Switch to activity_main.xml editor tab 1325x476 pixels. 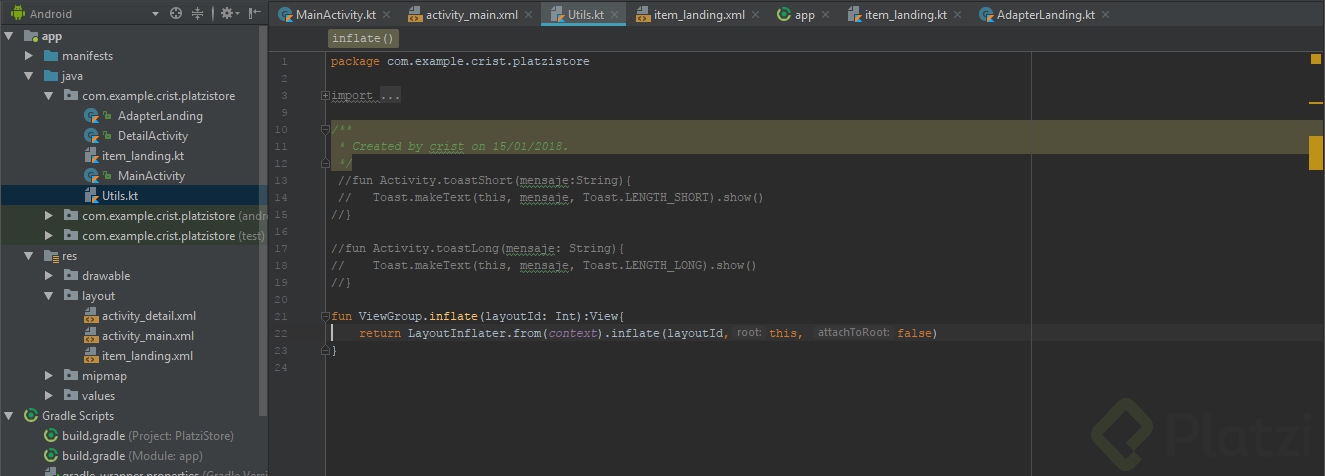471,15
